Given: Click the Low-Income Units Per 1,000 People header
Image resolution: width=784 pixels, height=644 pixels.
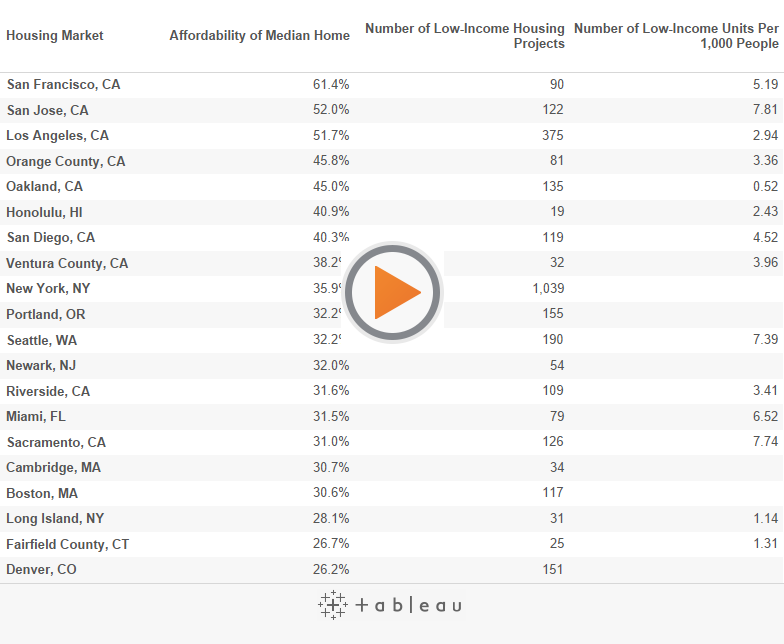Looking at the screenshot, I should (x=675, y=36).
